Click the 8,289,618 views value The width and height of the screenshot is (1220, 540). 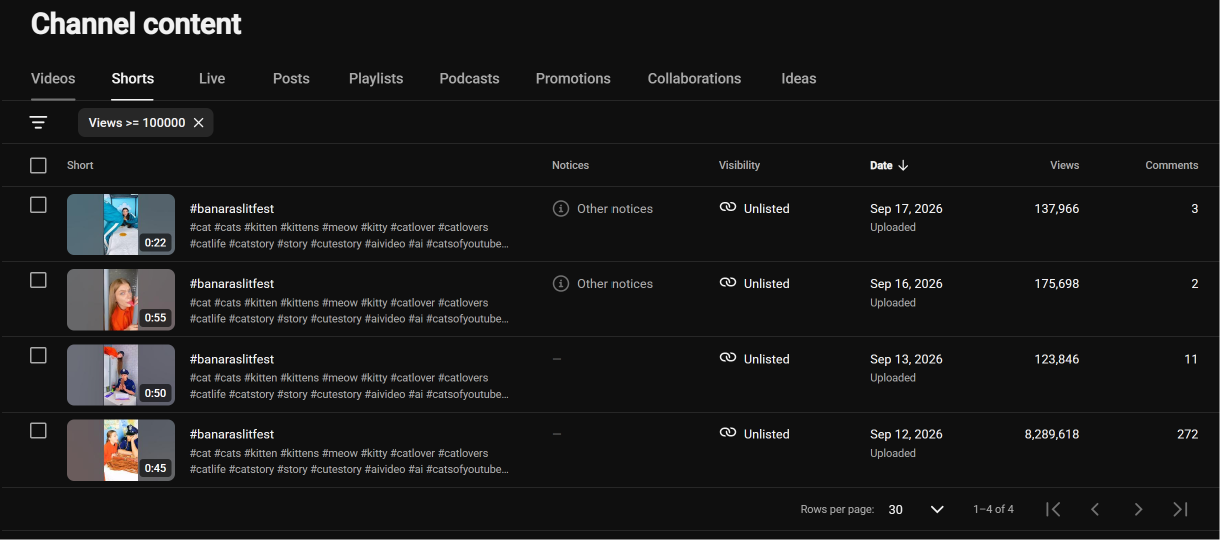pos(1051,434)
